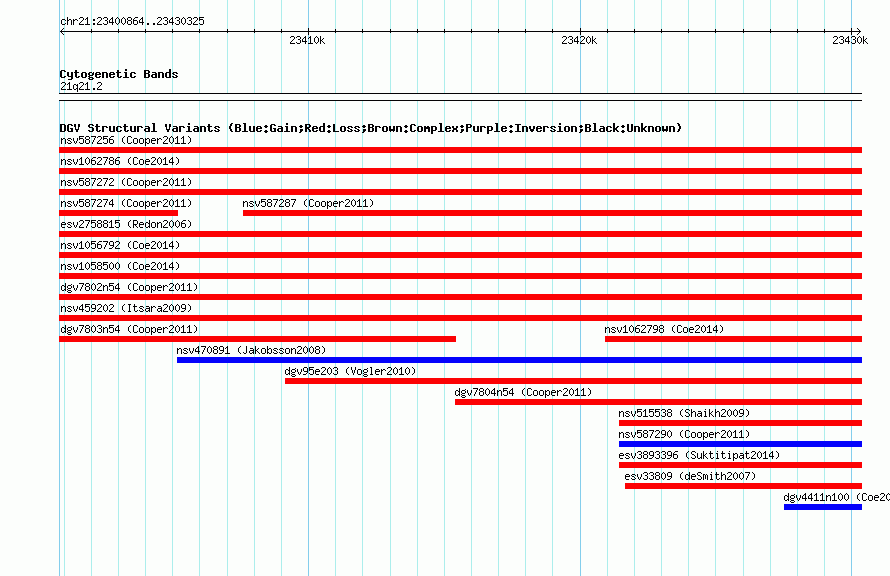This screenshot has width=890, height=576.
Task: Click the red bar of dgv7804n54
Action: coord(658,402)
